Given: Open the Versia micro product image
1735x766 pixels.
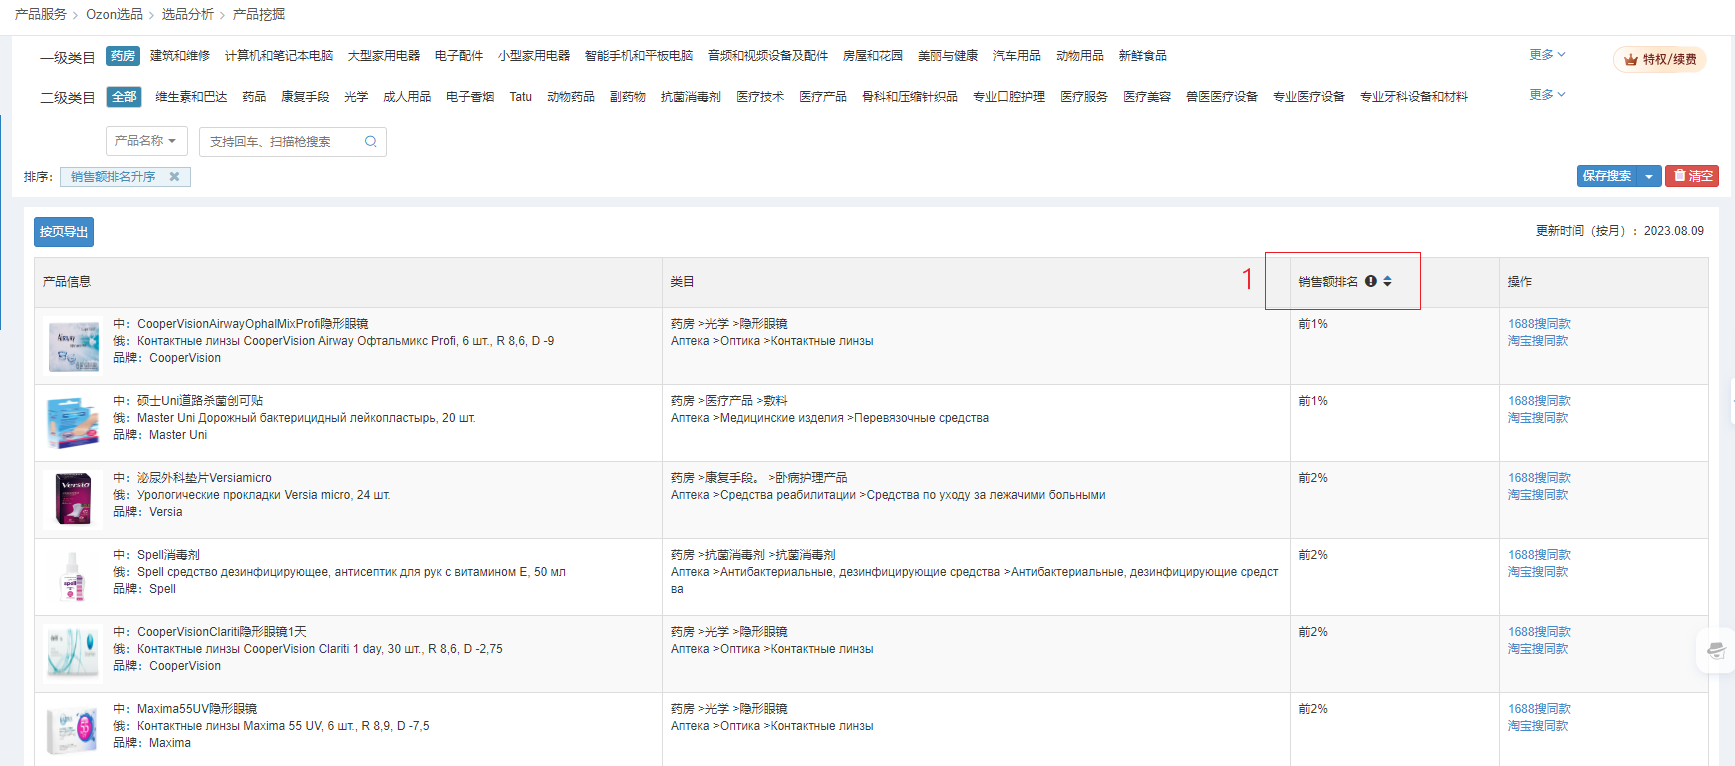Looking at the screenshot, I should [x=74, y=499].
